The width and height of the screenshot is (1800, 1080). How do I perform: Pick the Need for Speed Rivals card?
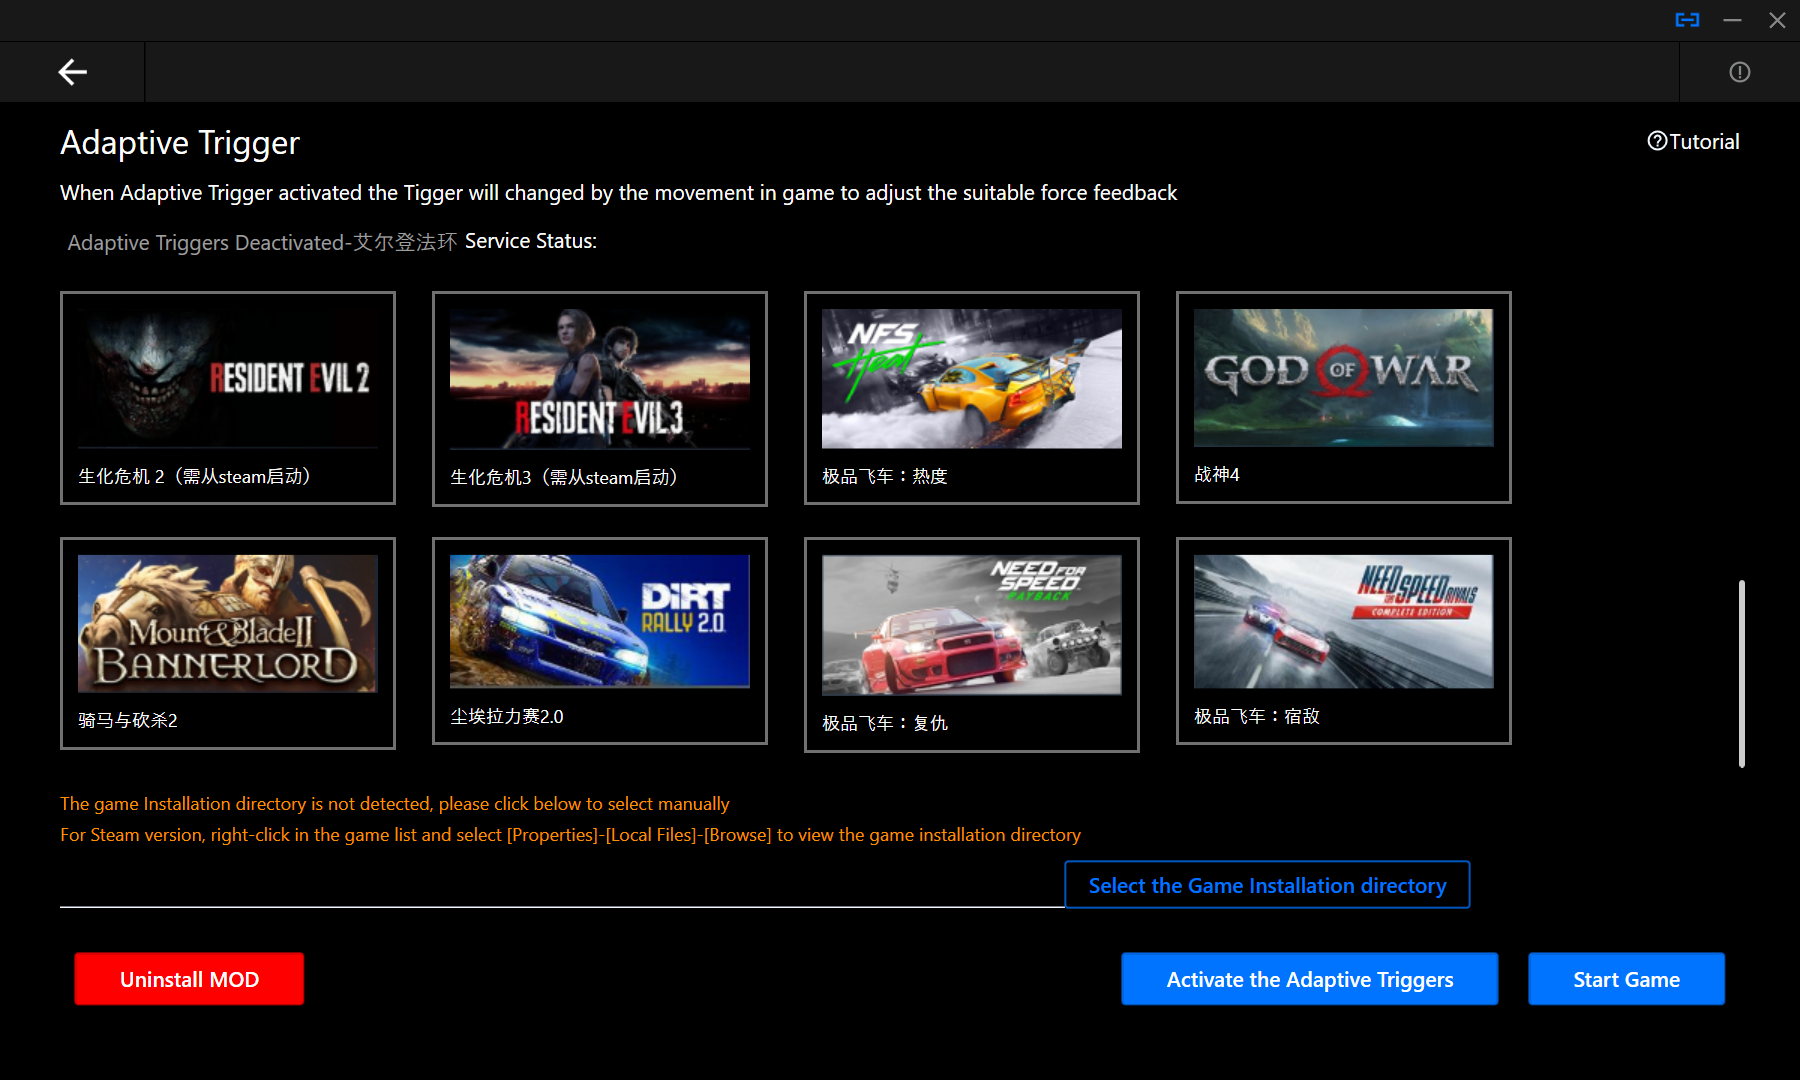coord(1344,641)
